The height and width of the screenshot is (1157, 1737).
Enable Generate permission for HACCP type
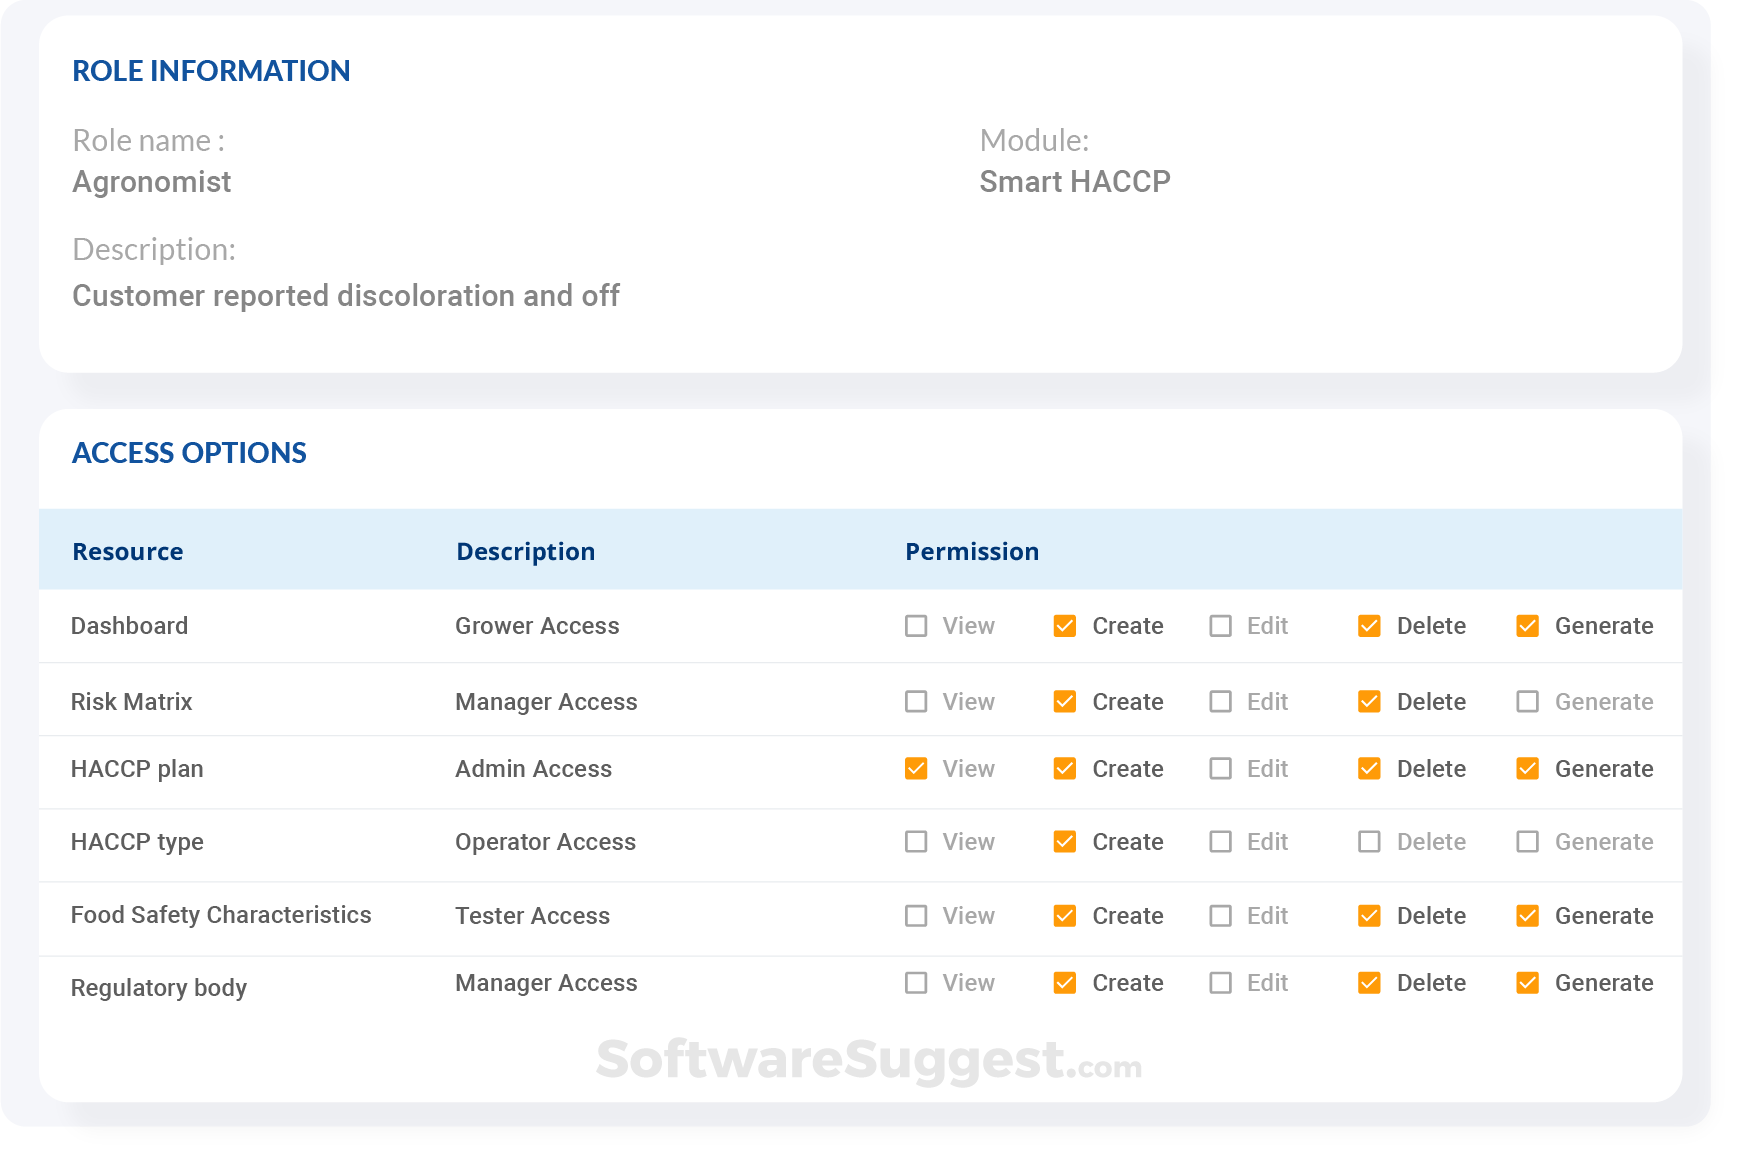pos(1527,841)
